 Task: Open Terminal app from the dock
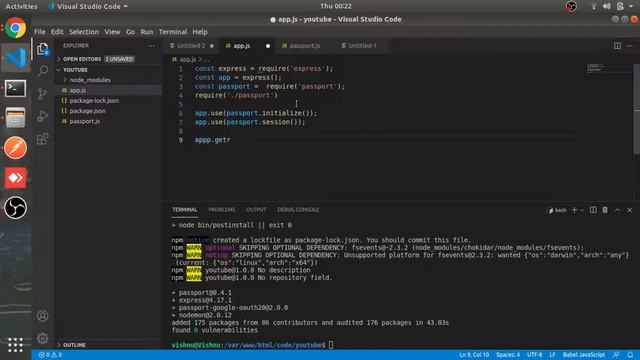tap(16, 88)
